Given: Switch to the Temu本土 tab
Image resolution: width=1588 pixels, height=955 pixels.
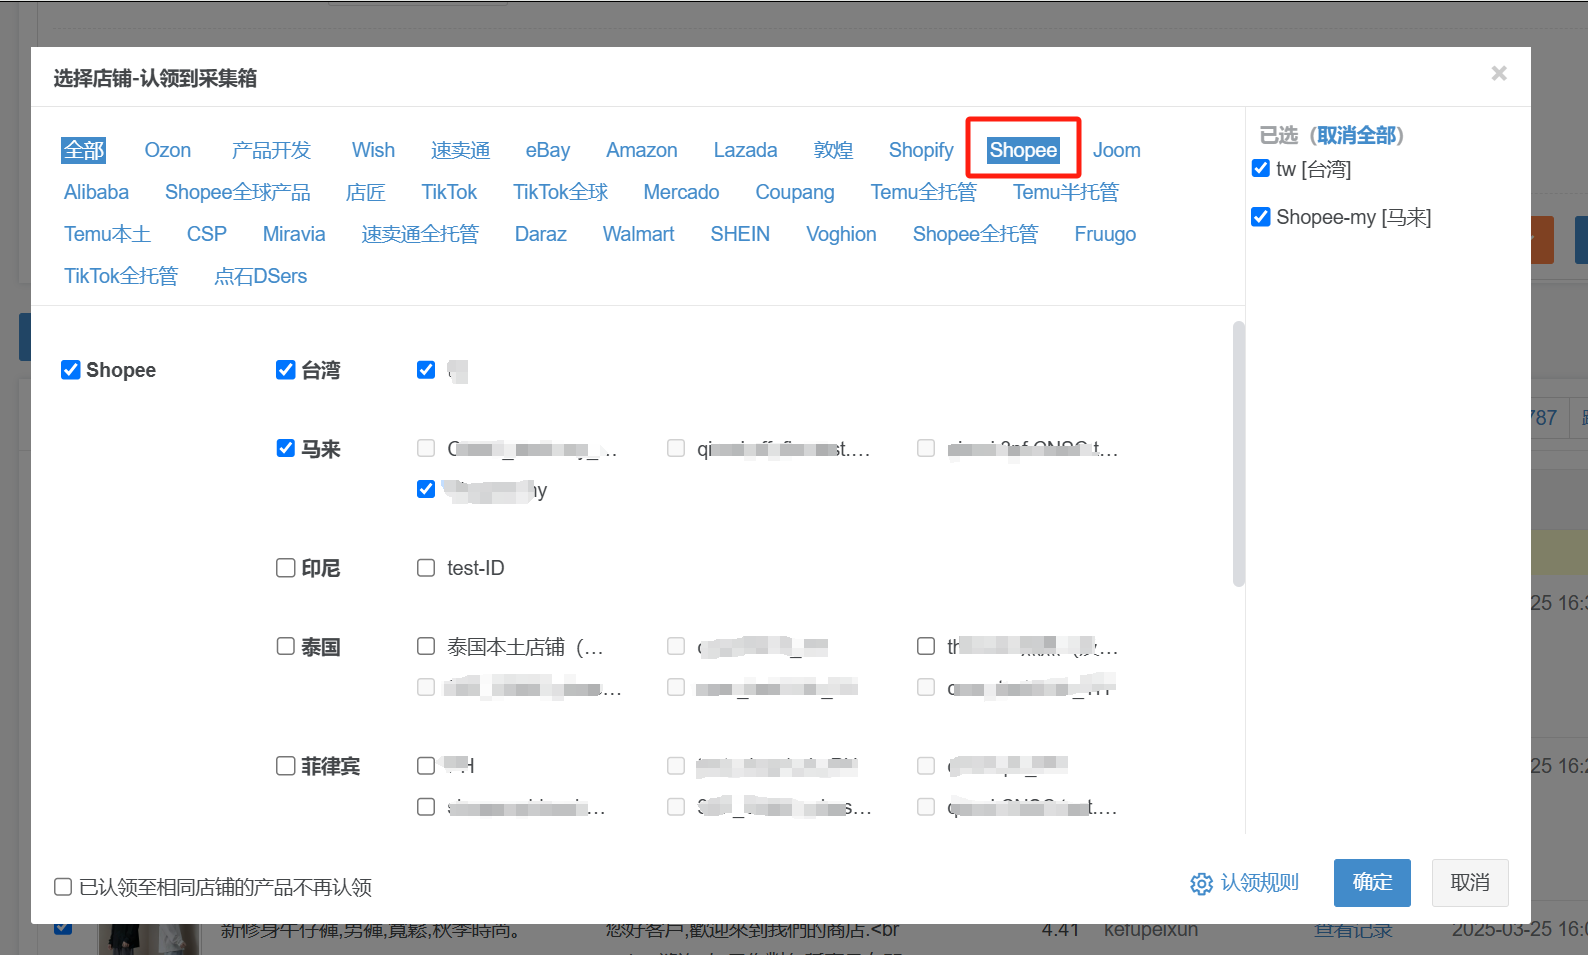Looking at the screenshot, I should tap(107, 234).
